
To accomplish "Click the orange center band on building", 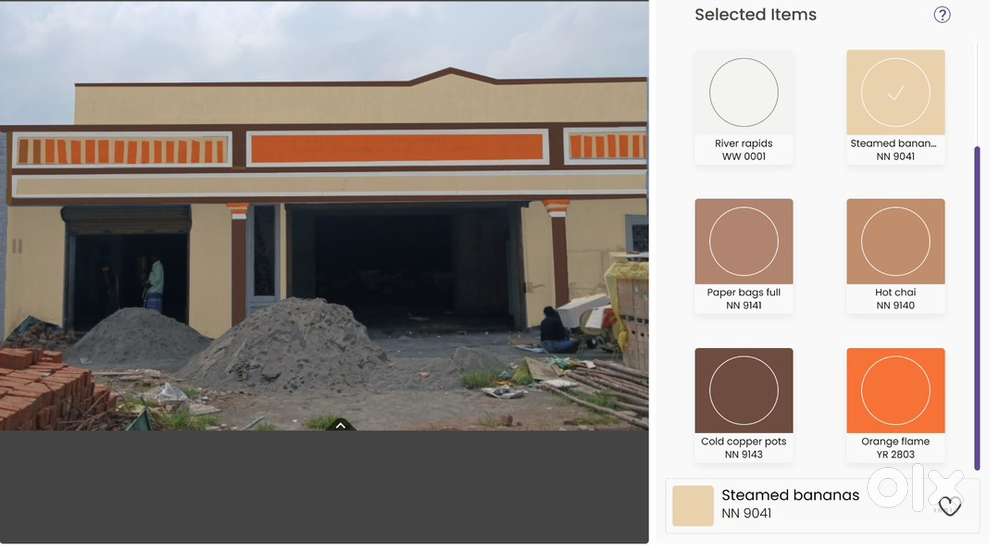I will 397,148.
